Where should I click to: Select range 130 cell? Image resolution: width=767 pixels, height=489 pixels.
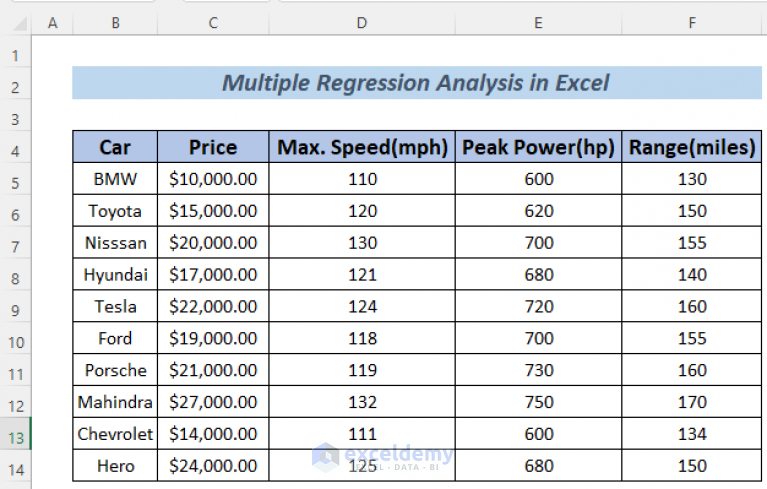point(692,179)
